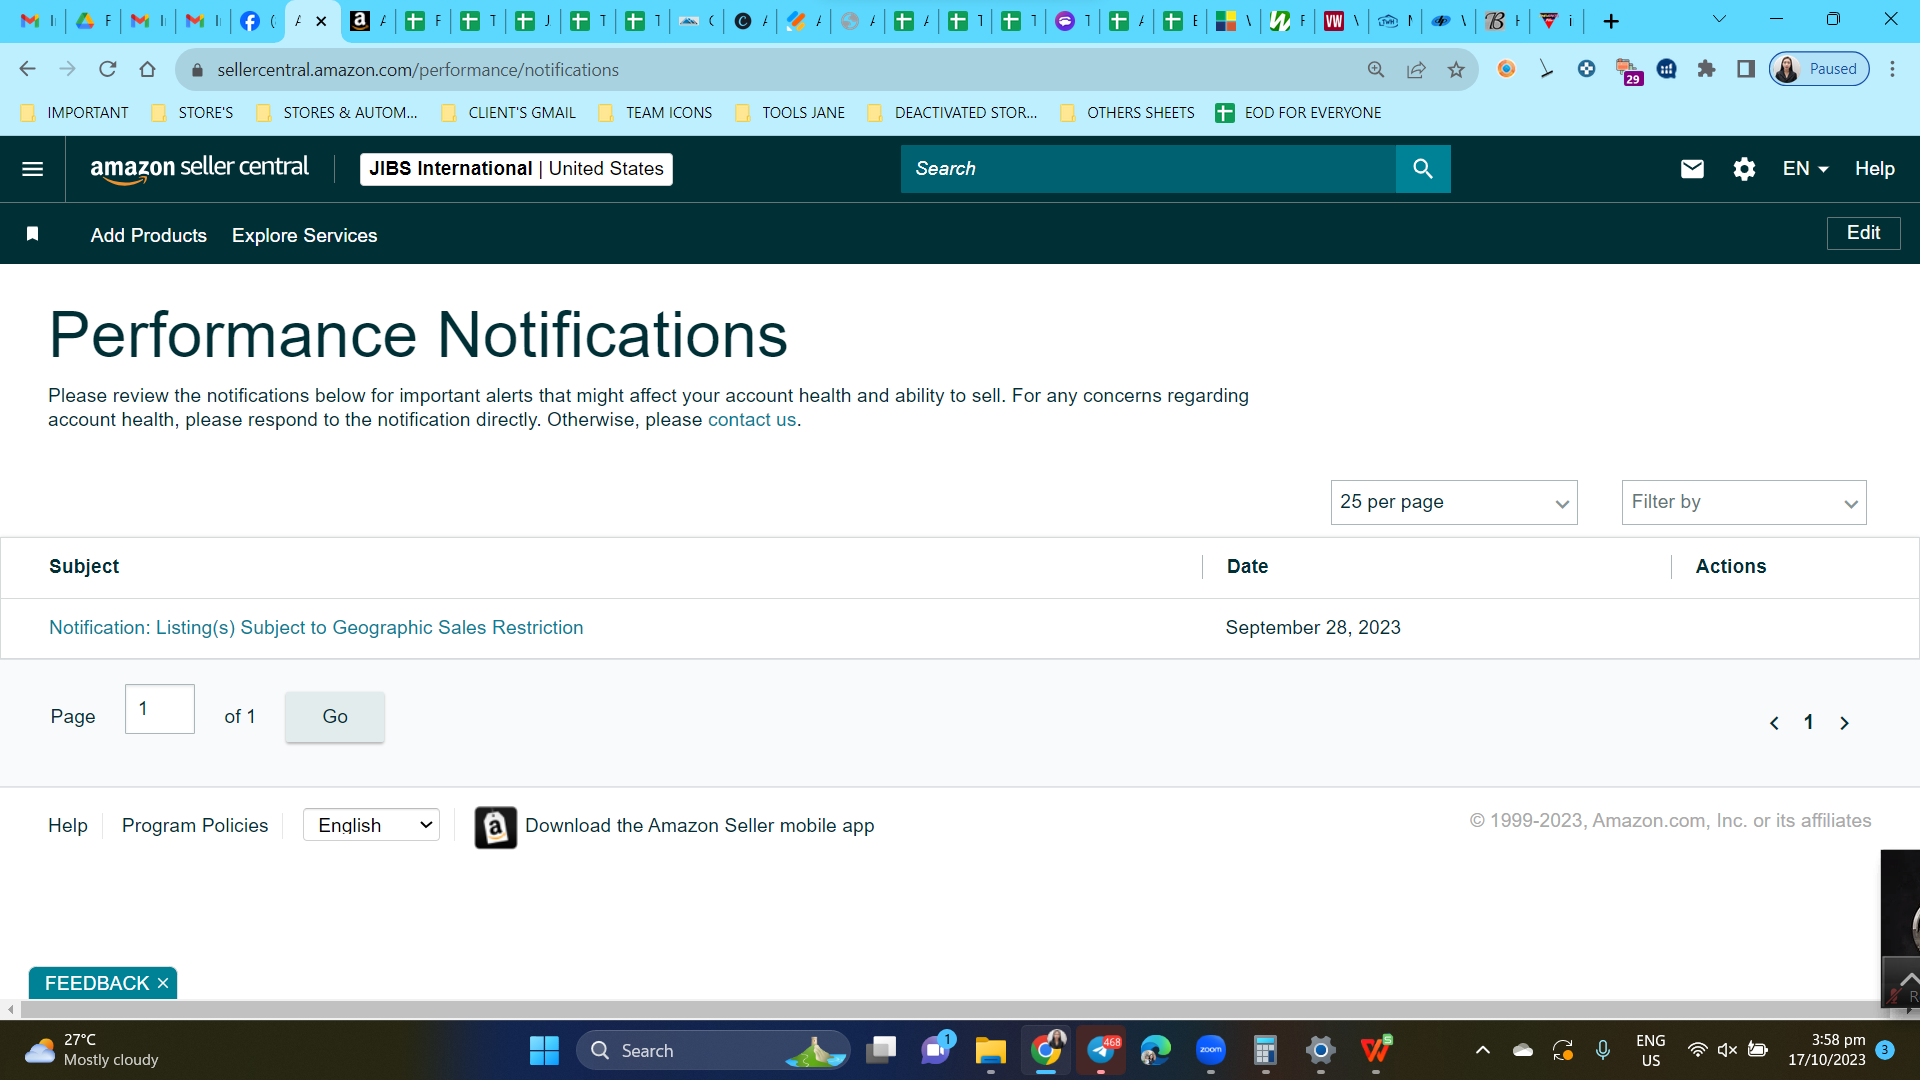Screen dimensions: 1920x1080
Task: Open the Paused profile button
Action: point(1819,69)
